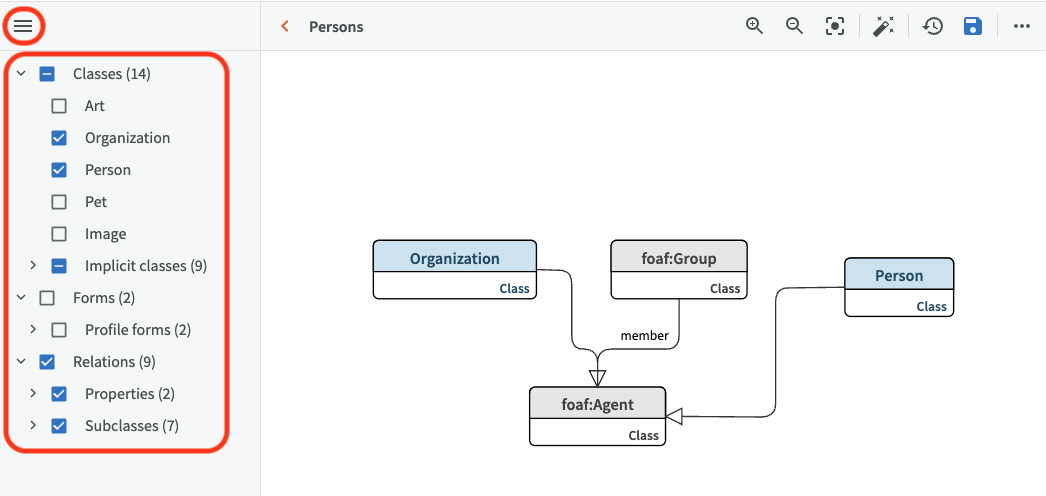Screen dimensions: 1046x496
Task: Click the Person class node in diagram
Action: tap(898, 276)
